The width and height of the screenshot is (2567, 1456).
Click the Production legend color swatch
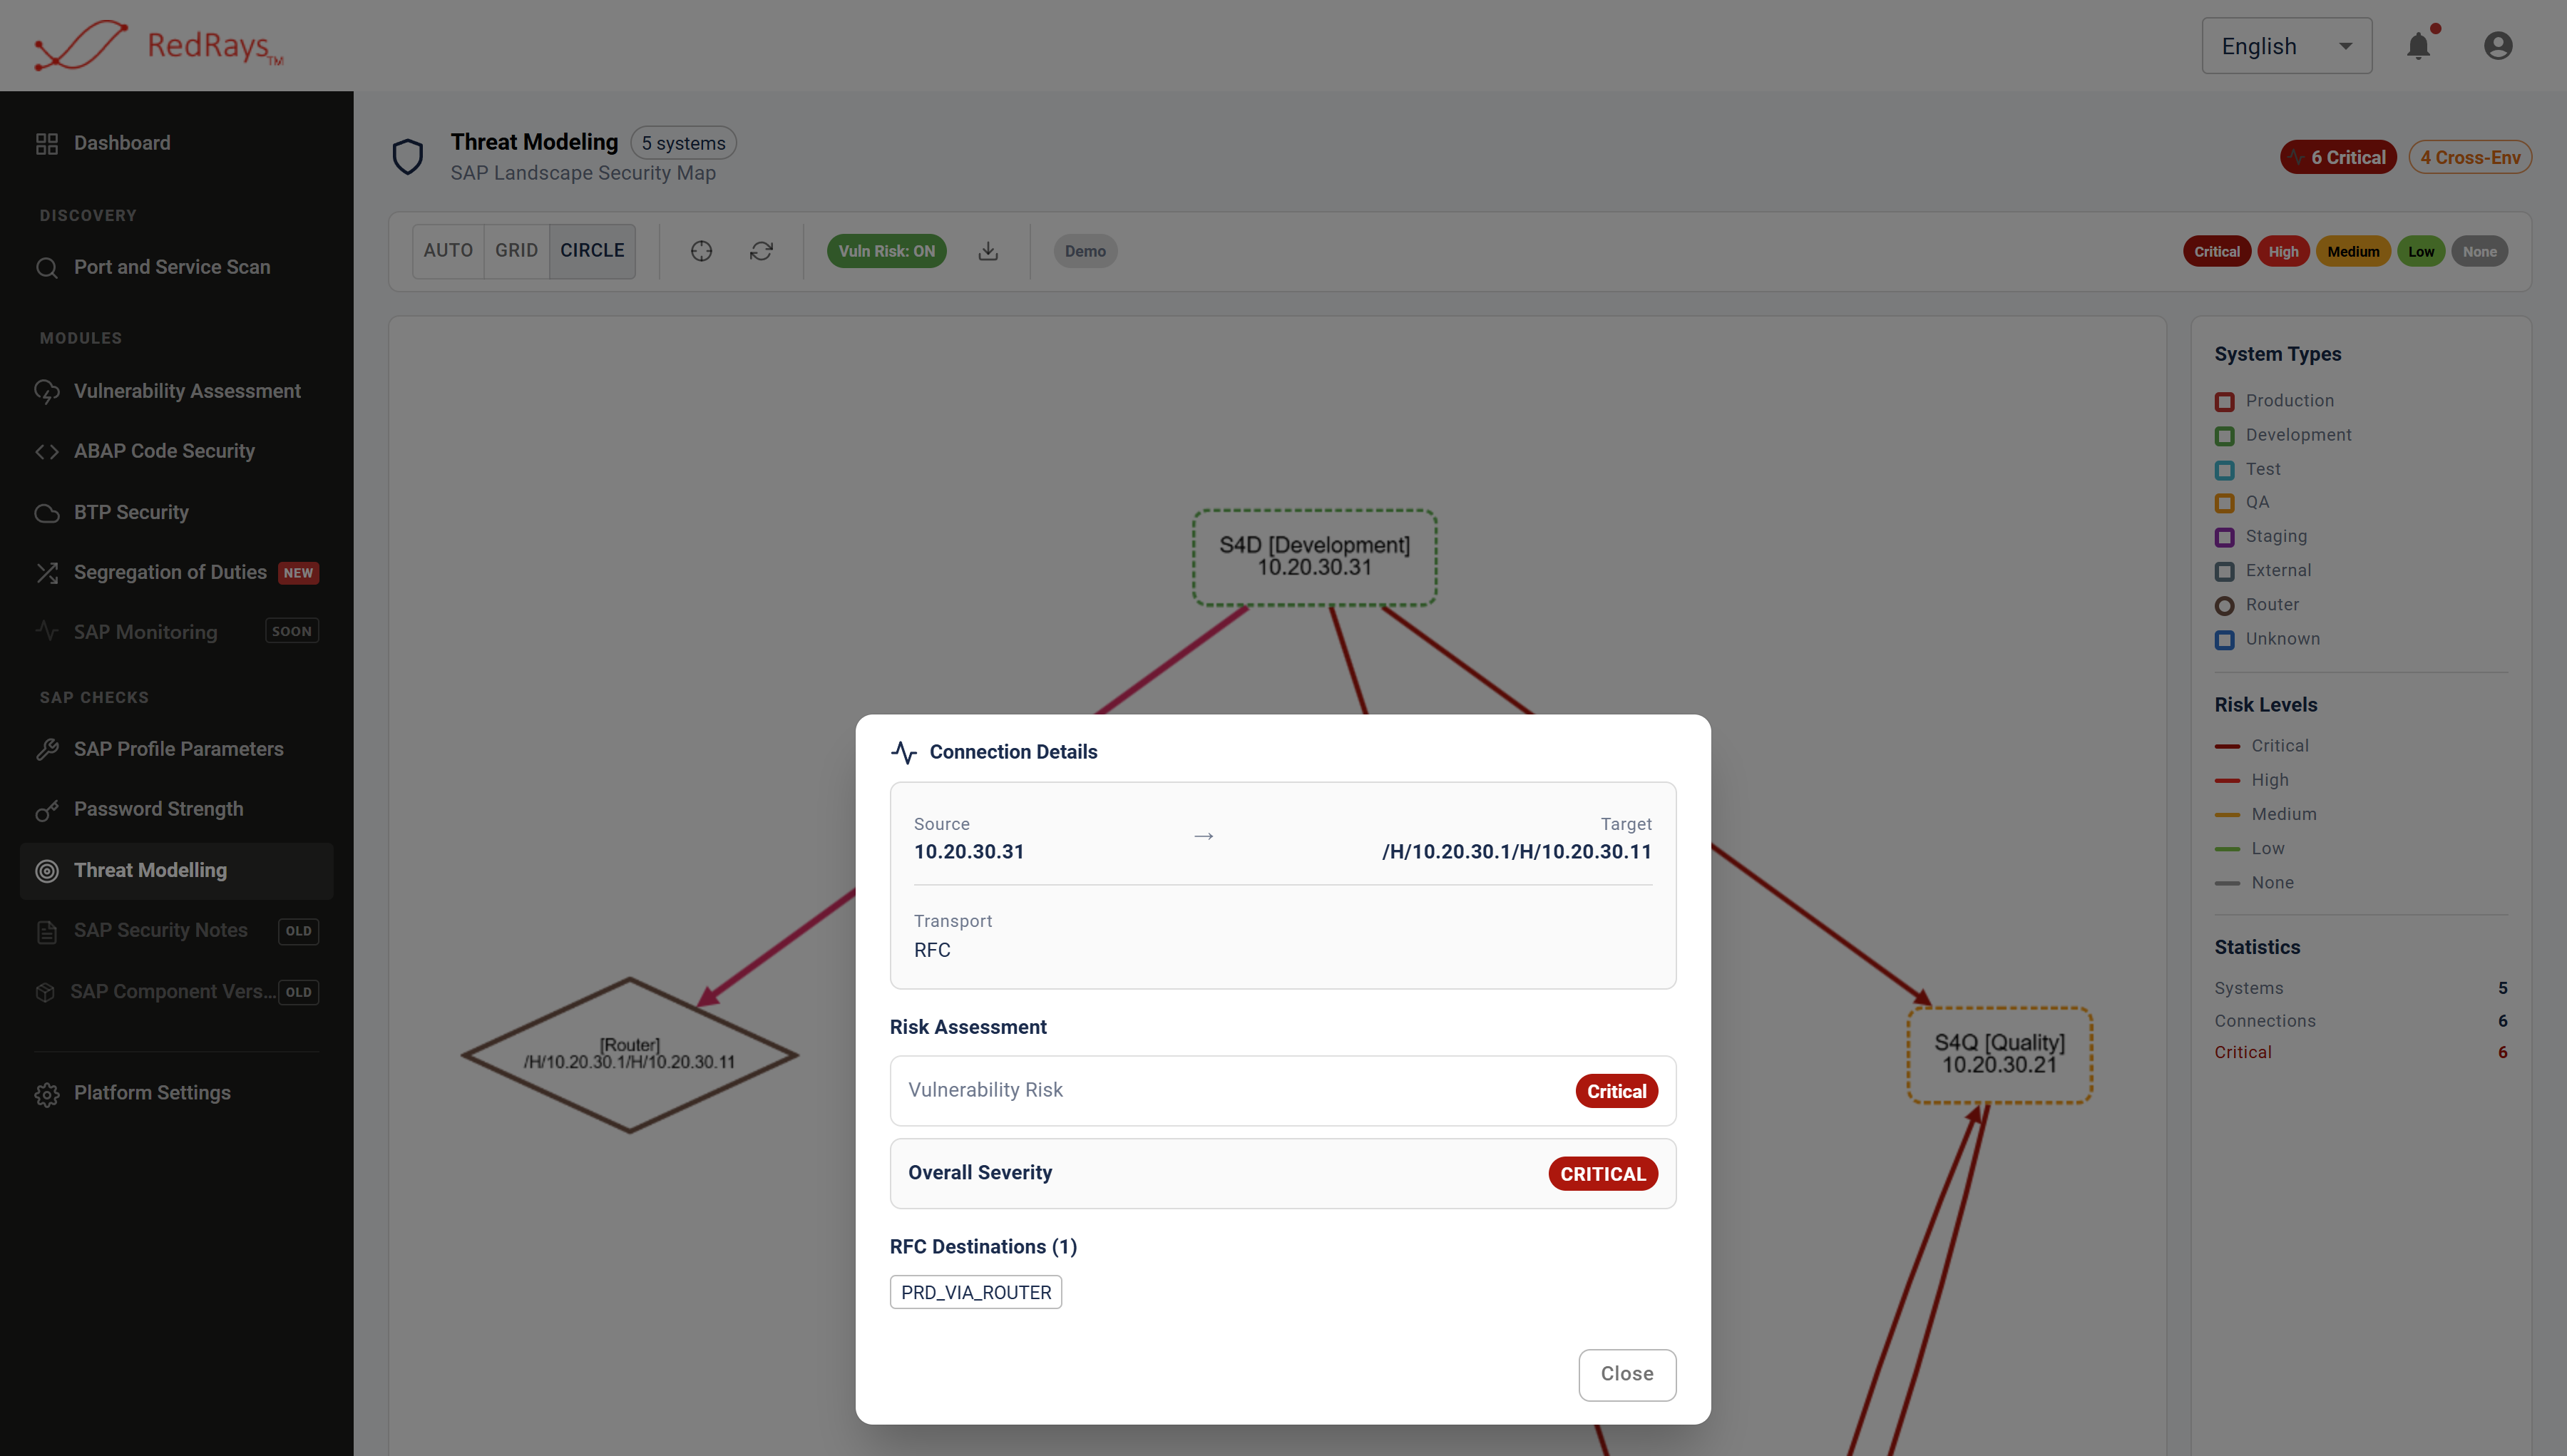[2225, 402]
